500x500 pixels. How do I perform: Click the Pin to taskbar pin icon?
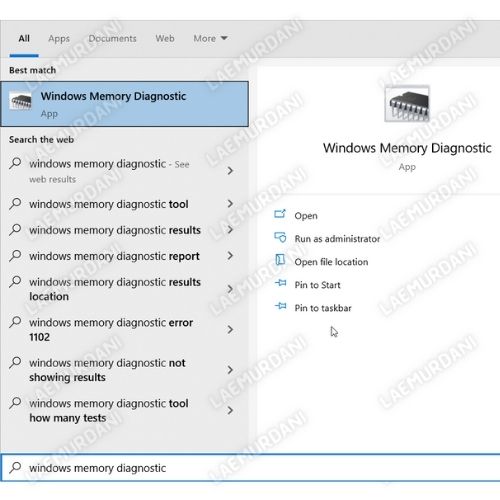pyautogui.click(x=281, y=306)
